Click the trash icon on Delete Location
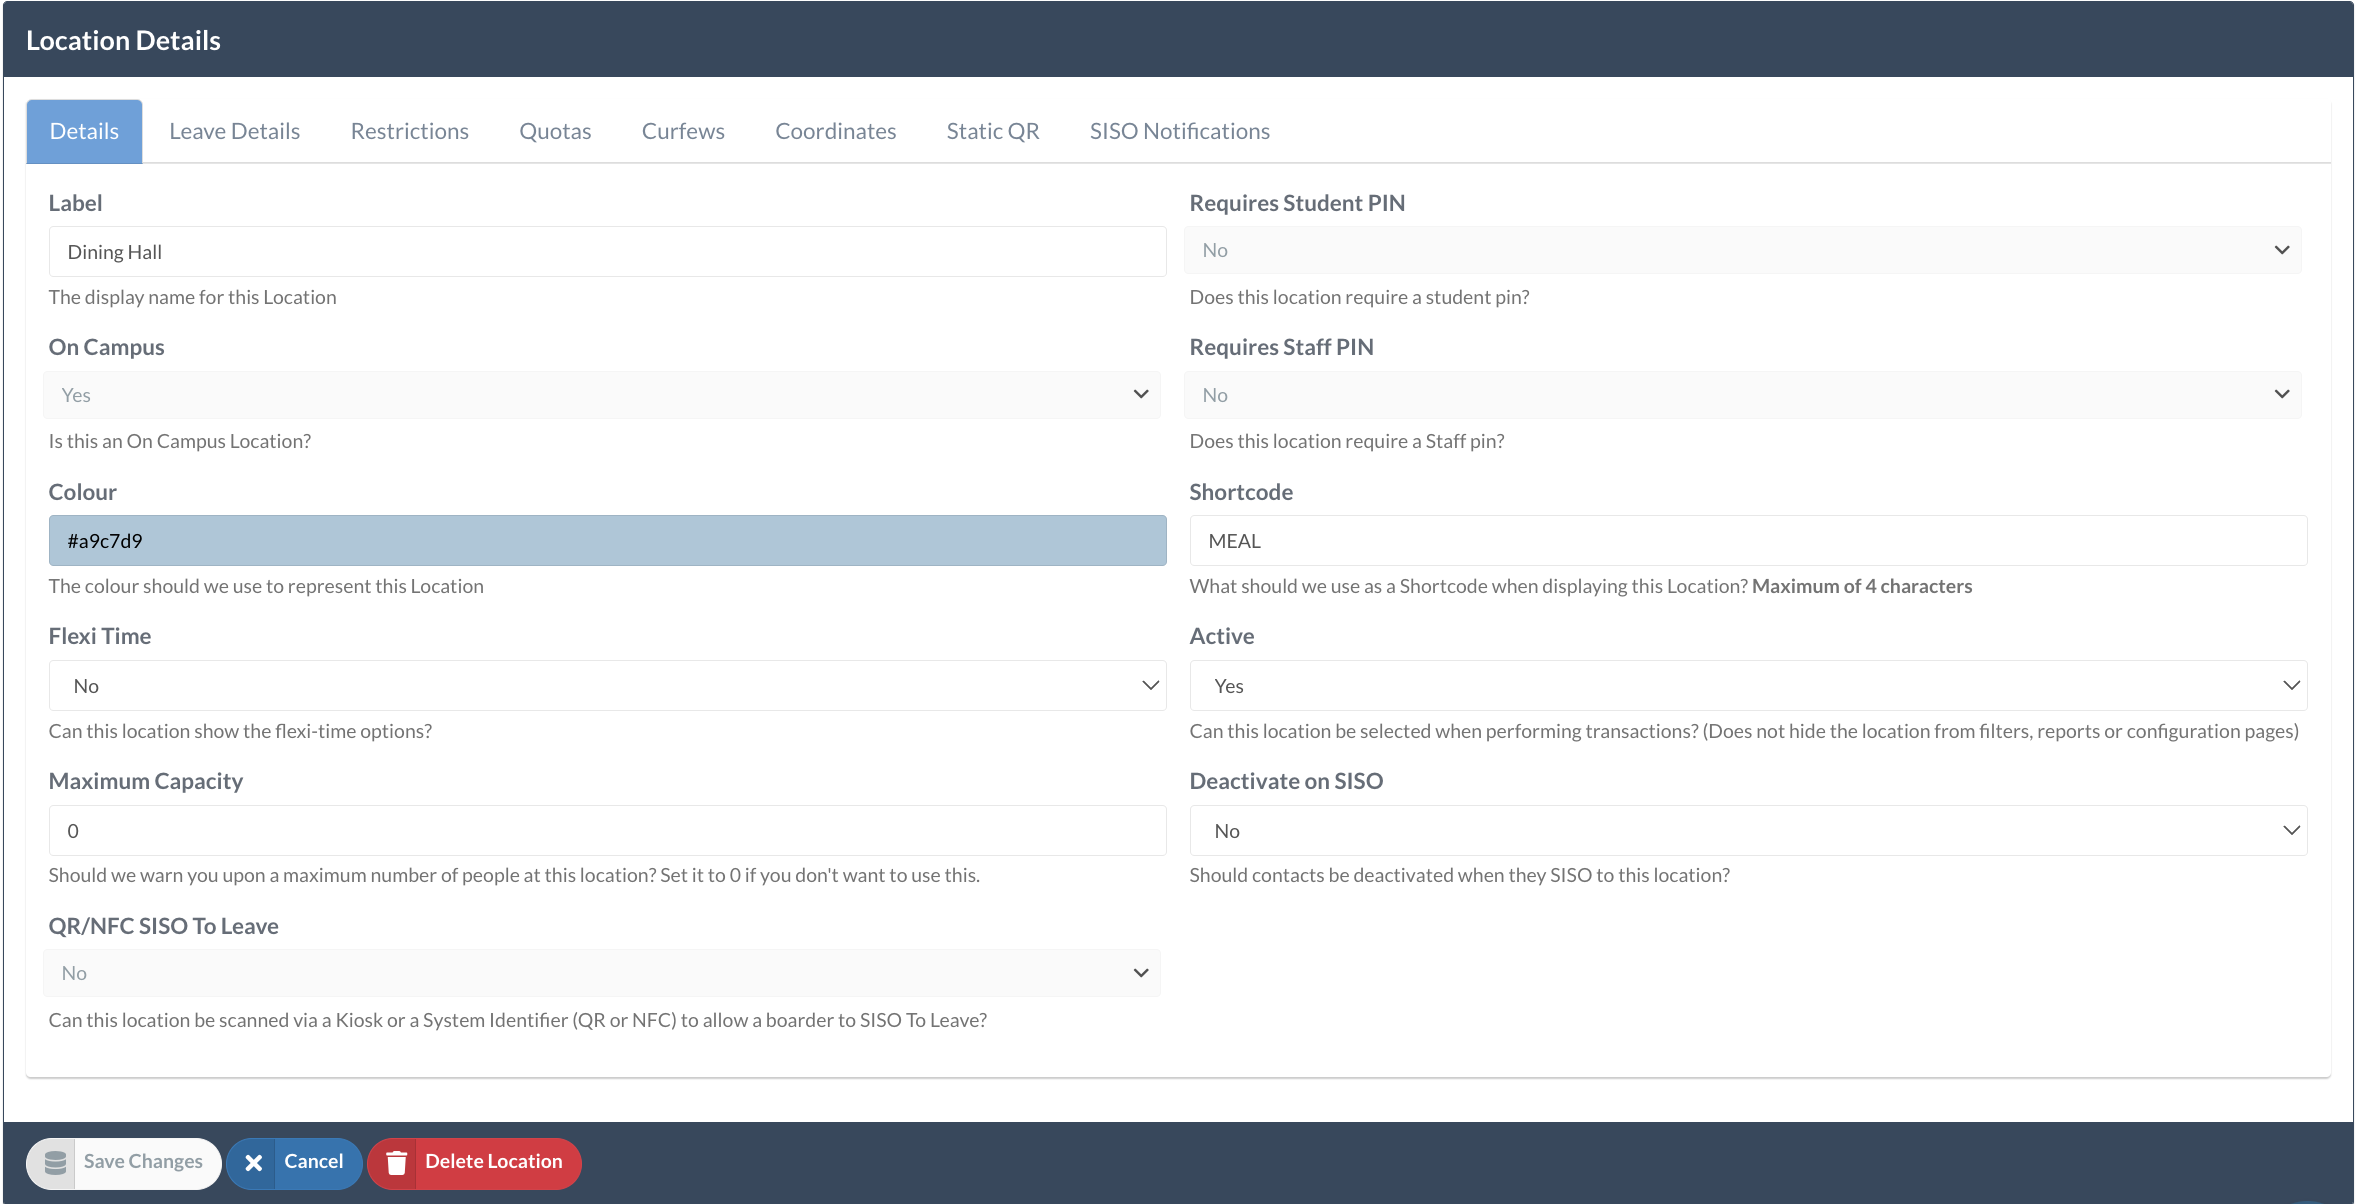 [396, 1162]
